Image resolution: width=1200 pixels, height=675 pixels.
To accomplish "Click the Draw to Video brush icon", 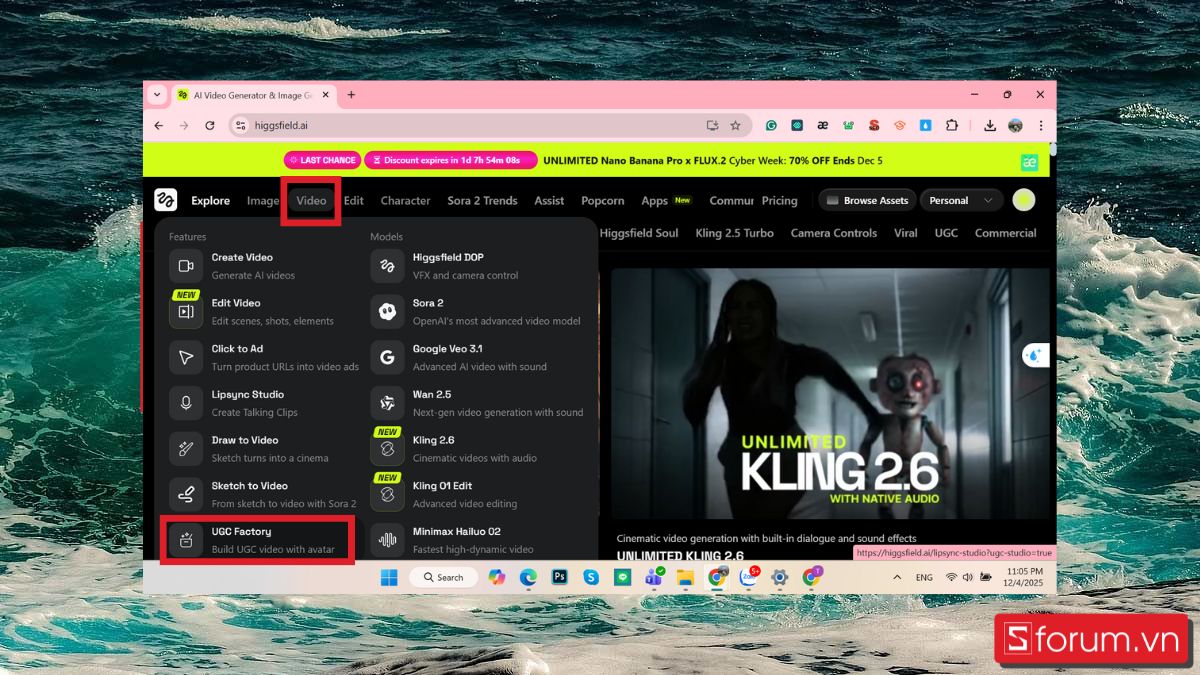I will pos(186,449).
